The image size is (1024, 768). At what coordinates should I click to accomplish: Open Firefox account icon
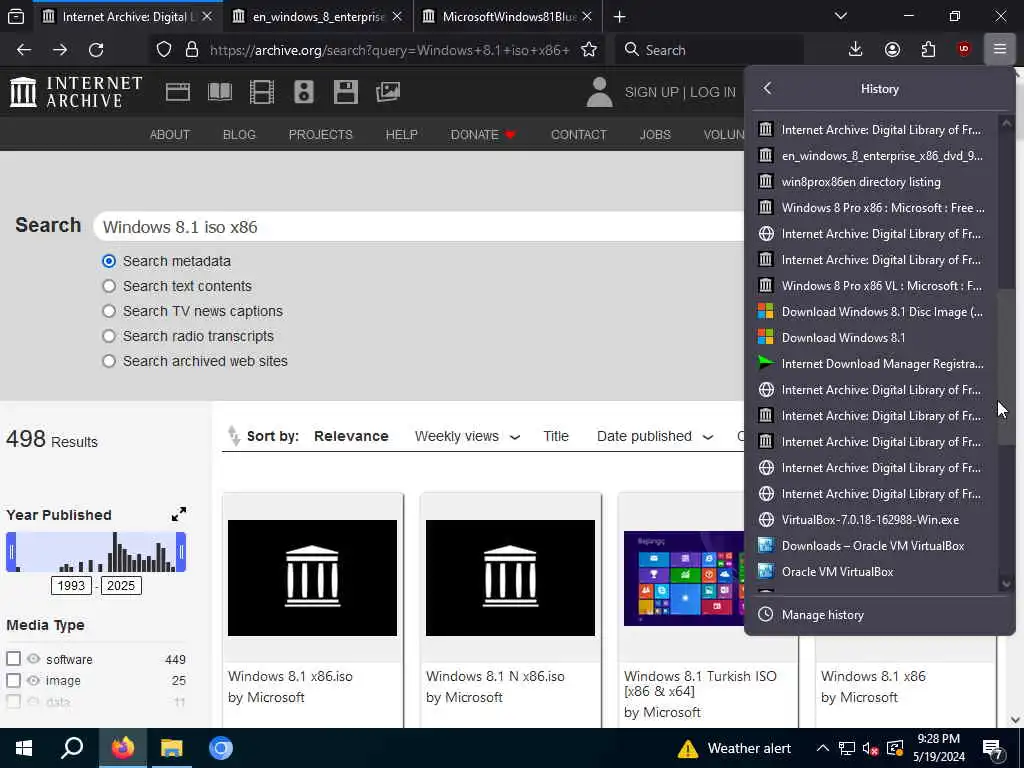point(892,50)
